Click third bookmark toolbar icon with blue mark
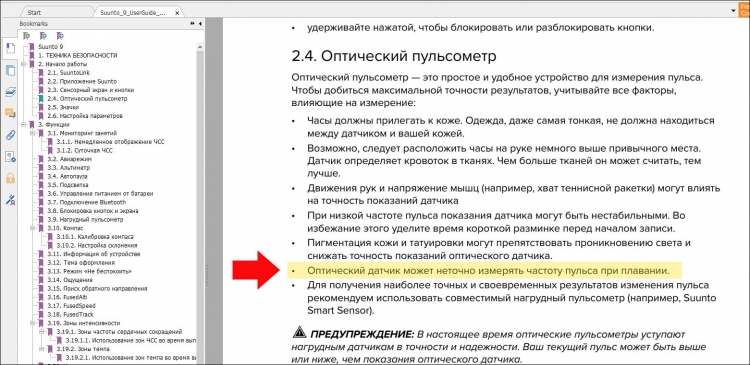 click(59, 36)
